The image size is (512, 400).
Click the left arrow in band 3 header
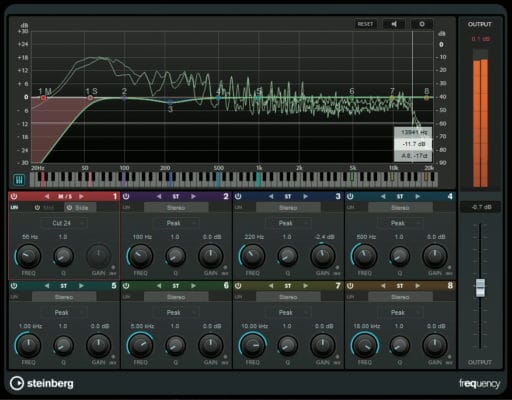(x=271, y=196)
